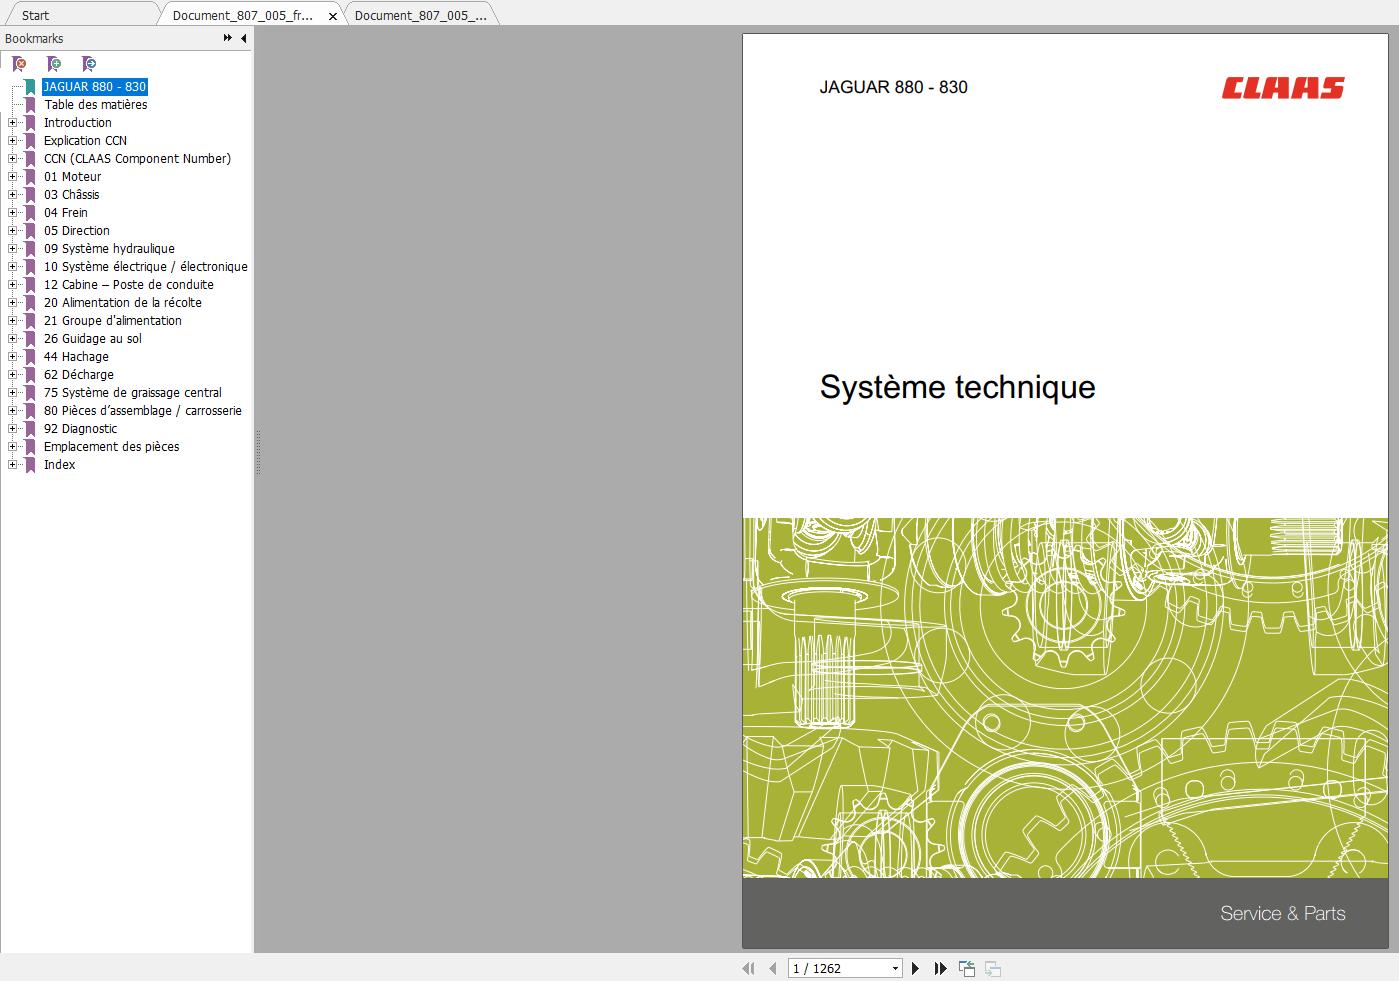Open the Index bookmark
This screenshot has height=981, width=1399.
60,465
